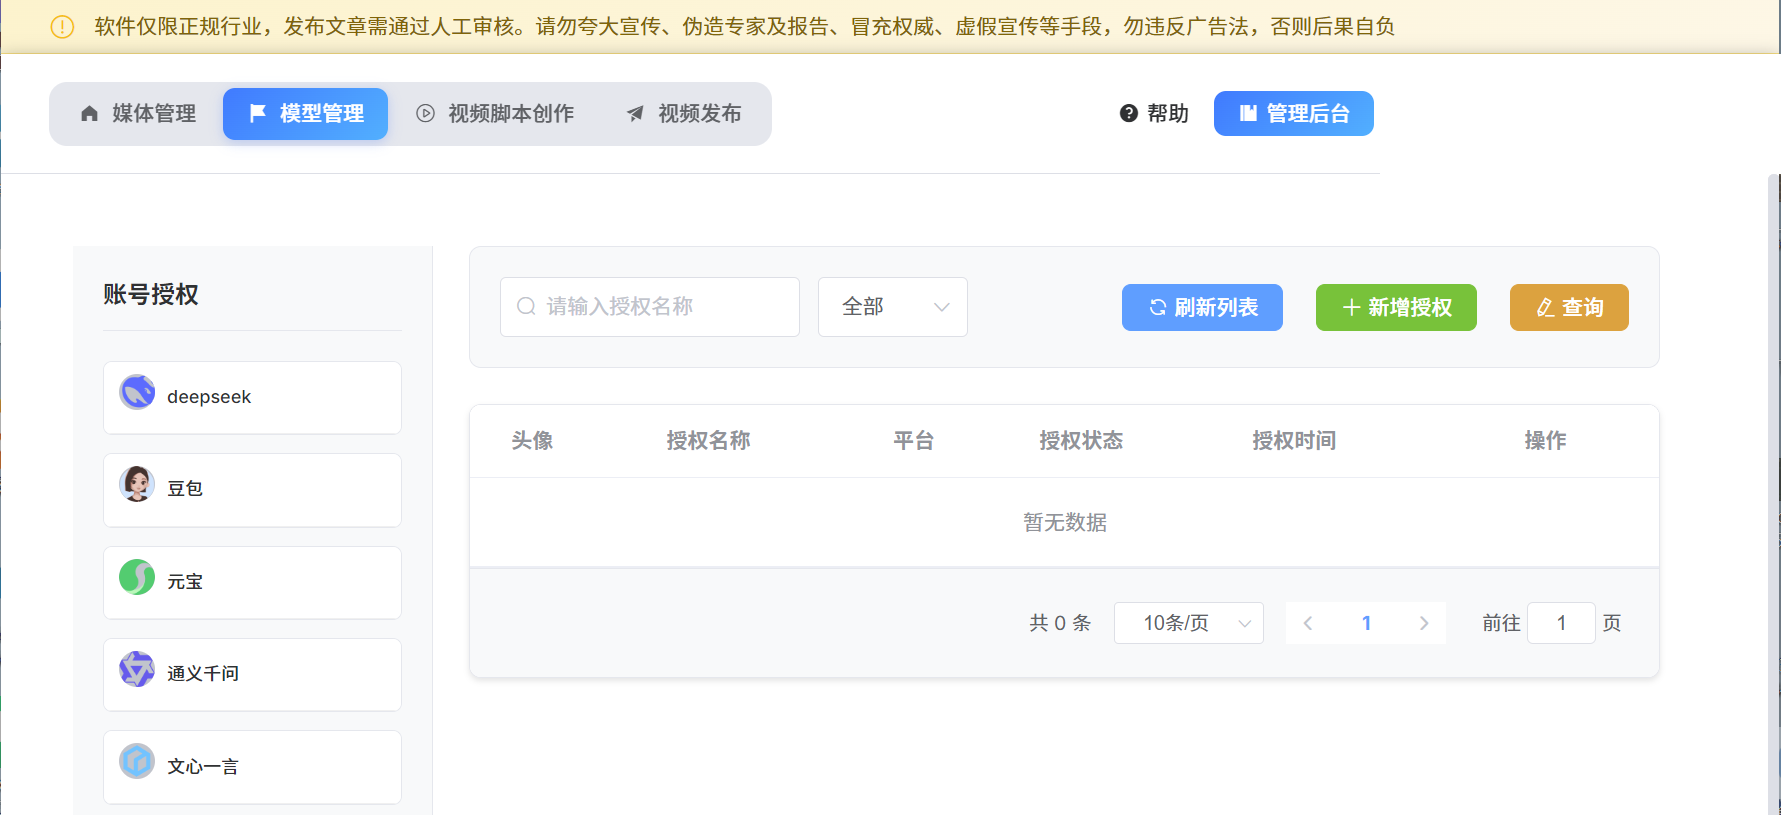Click the 文心一言 logo icon
The image size is (1781, 815).
coord(137,761)
